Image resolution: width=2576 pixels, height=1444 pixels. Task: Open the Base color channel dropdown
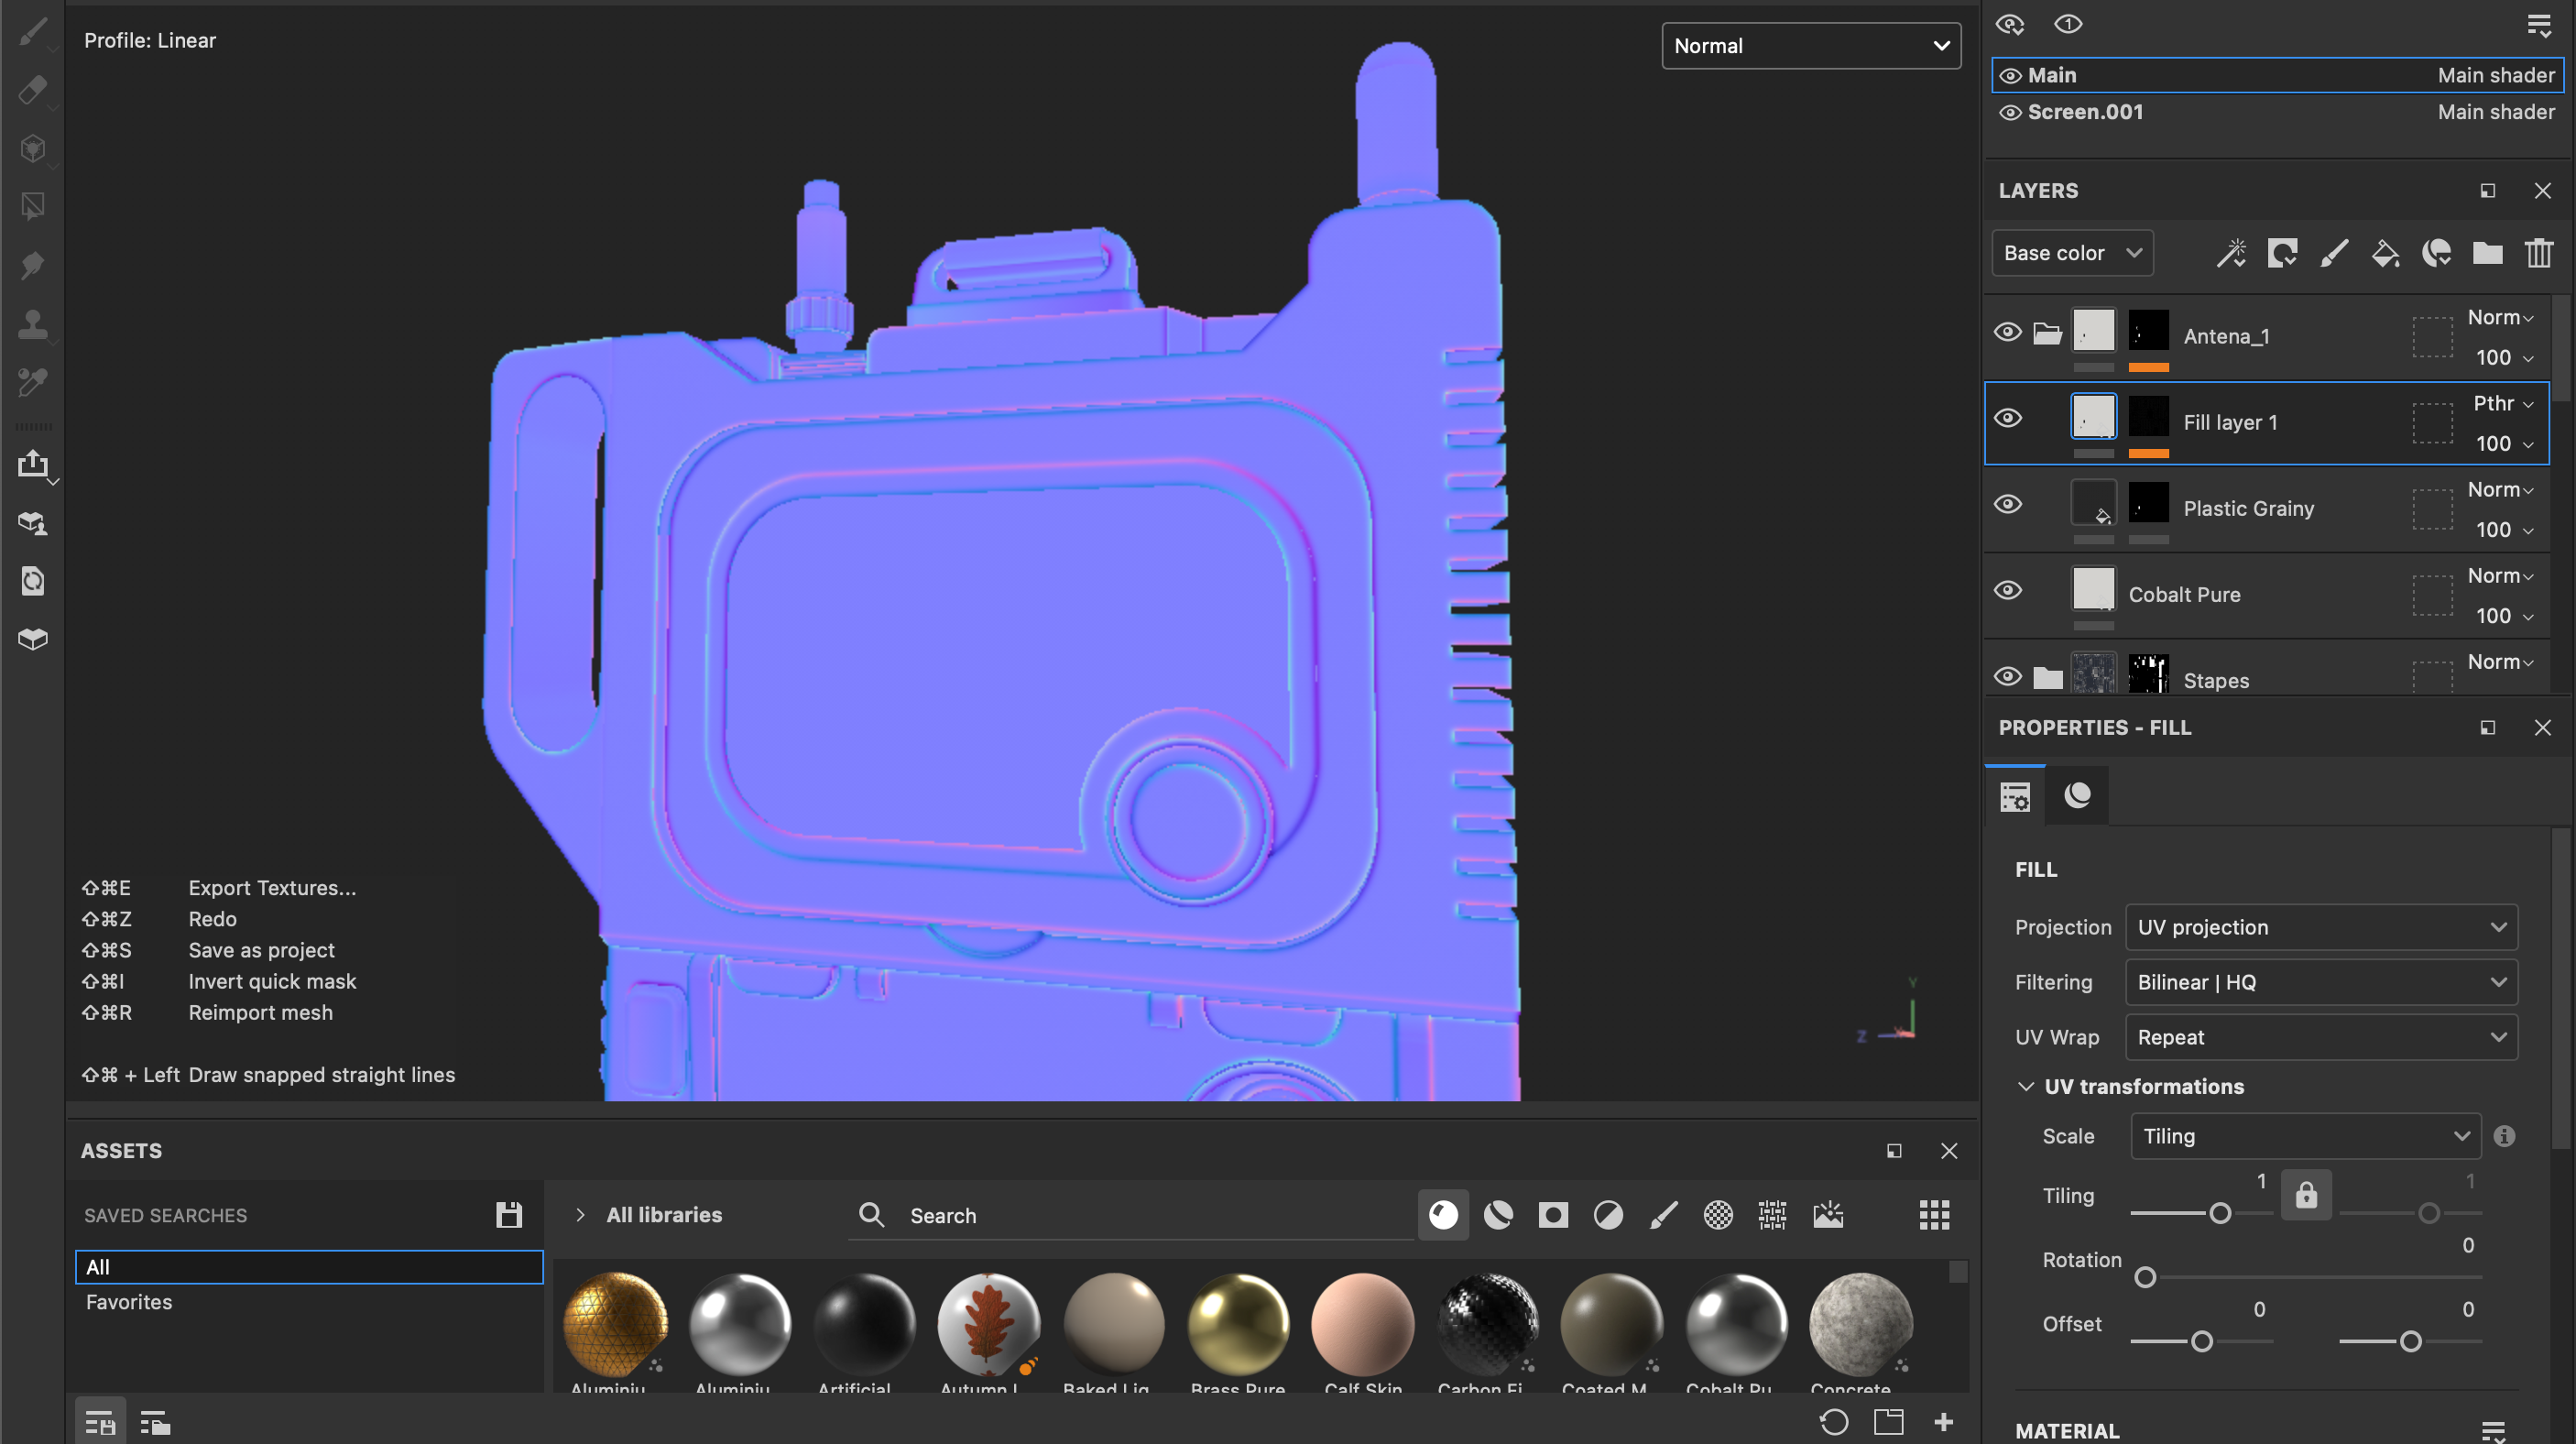pos(2072,253)
